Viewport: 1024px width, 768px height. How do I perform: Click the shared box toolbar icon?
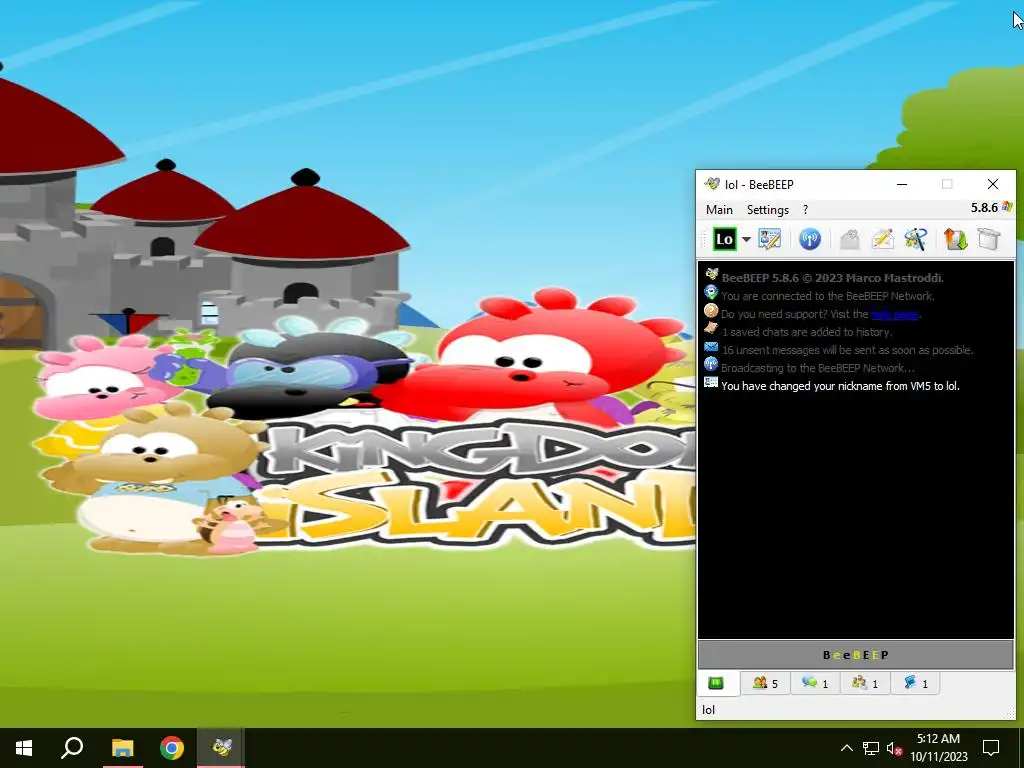click(989, 239)
